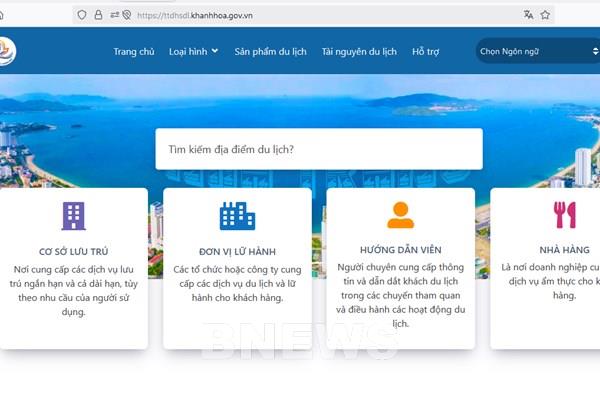Click Đơn vị lữ hành description text
Screen dimensions: 600x401
tap(237, 284)
